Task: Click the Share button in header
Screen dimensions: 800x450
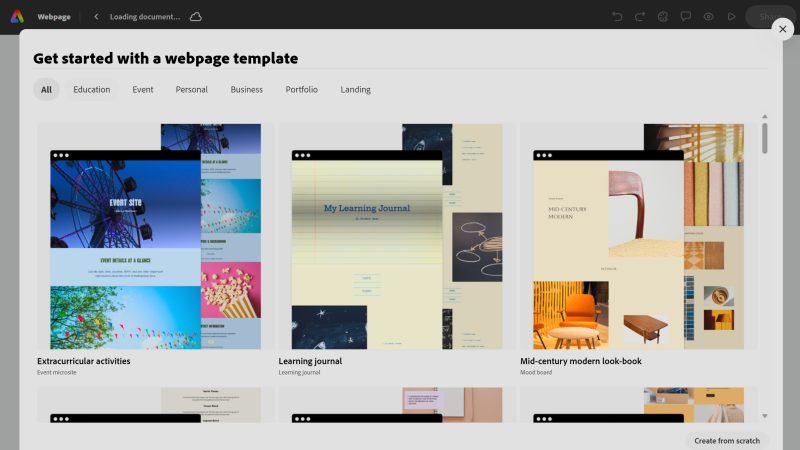Action: (769, 16)
